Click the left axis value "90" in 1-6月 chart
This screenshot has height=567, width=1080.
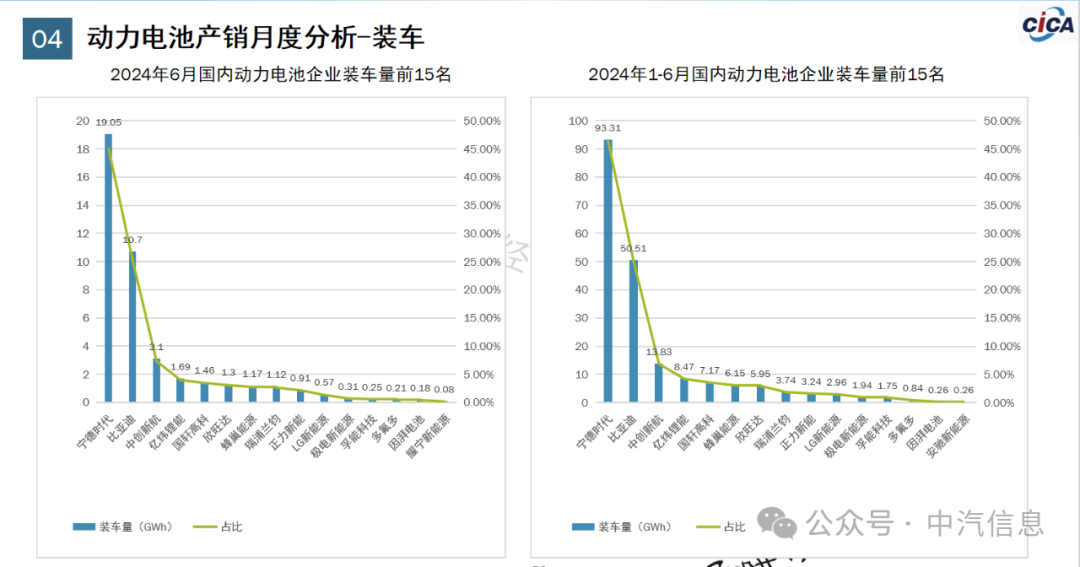[581, 150]
